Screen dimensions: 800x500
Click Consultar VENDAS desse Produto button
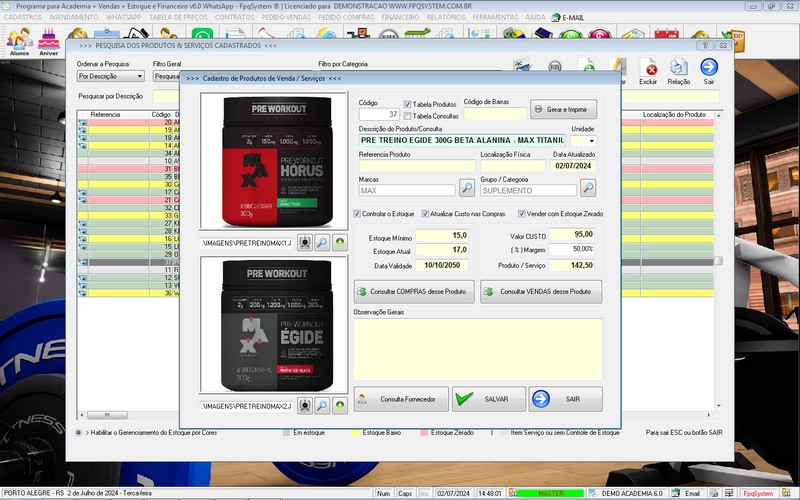click(x=541, y=292)
